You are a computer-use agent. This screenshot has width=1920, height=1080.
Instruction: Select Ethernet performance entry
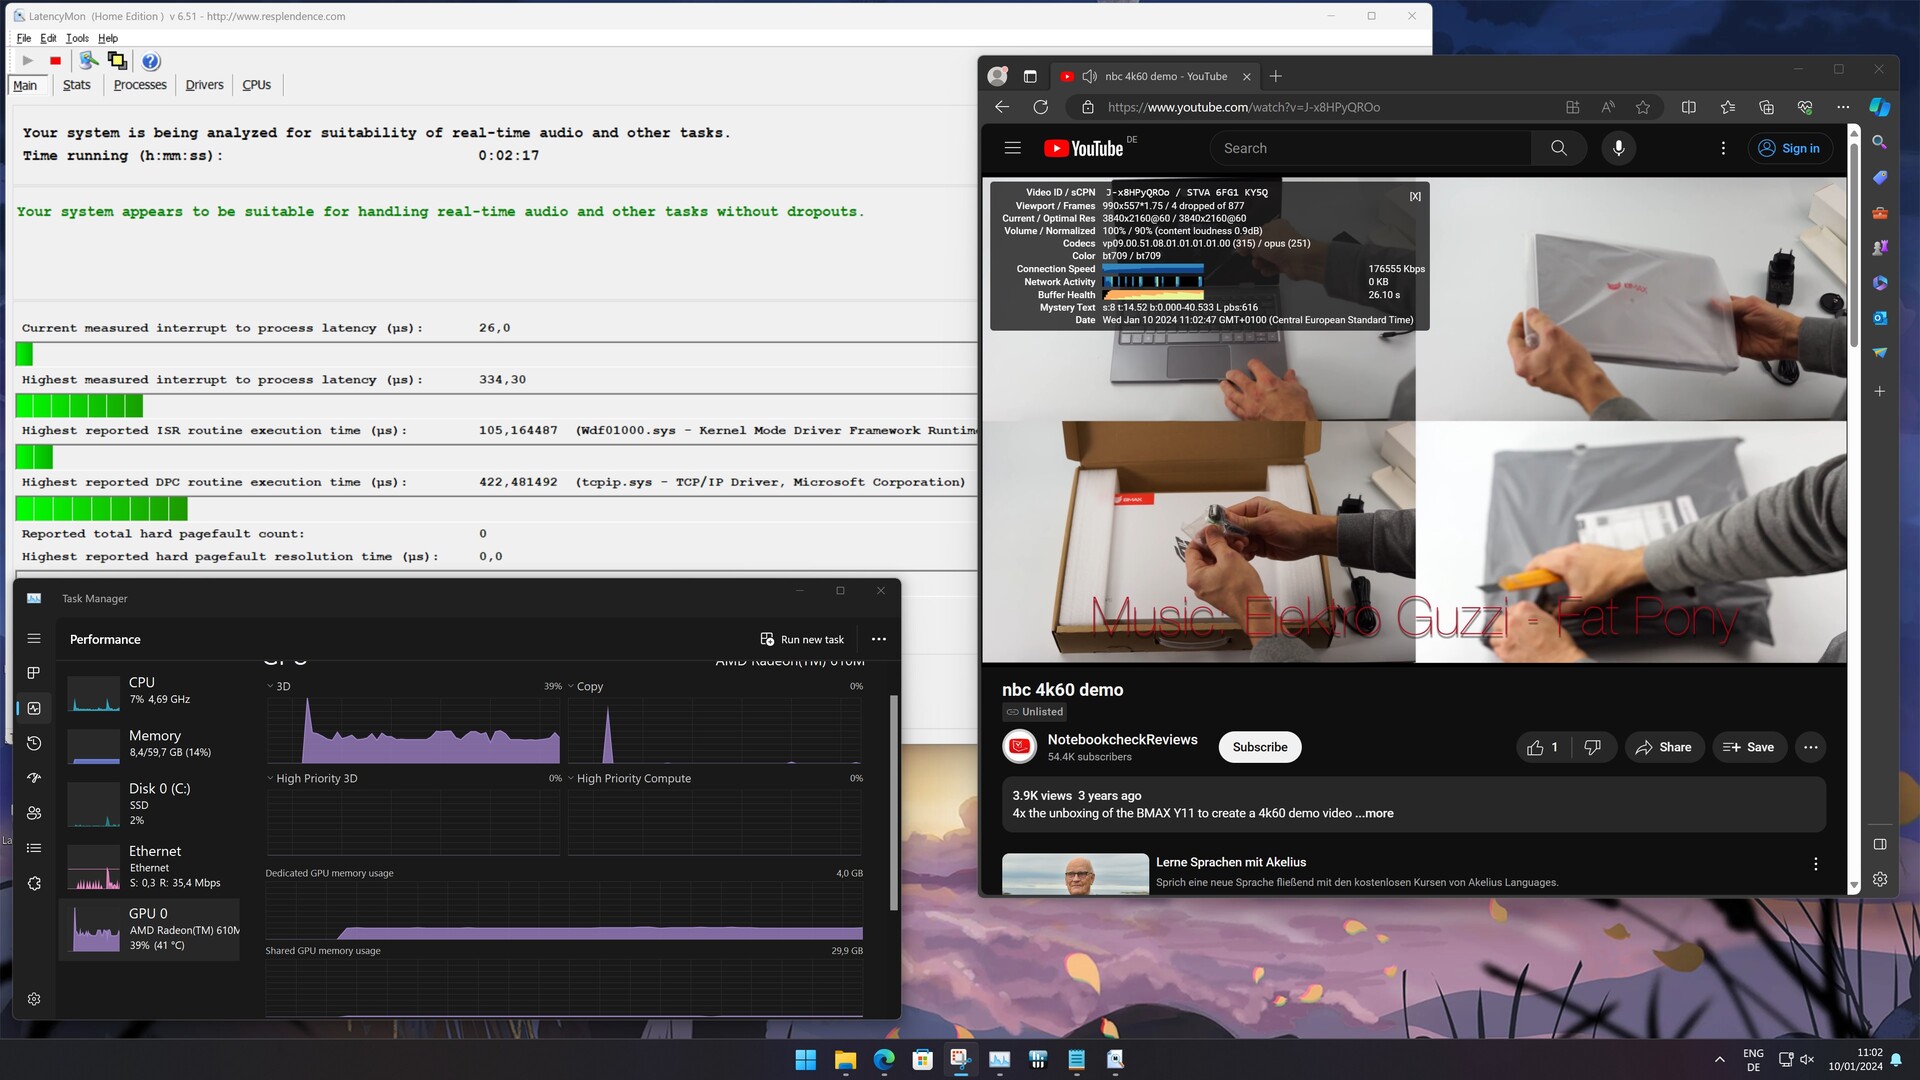tap(150, 866)
